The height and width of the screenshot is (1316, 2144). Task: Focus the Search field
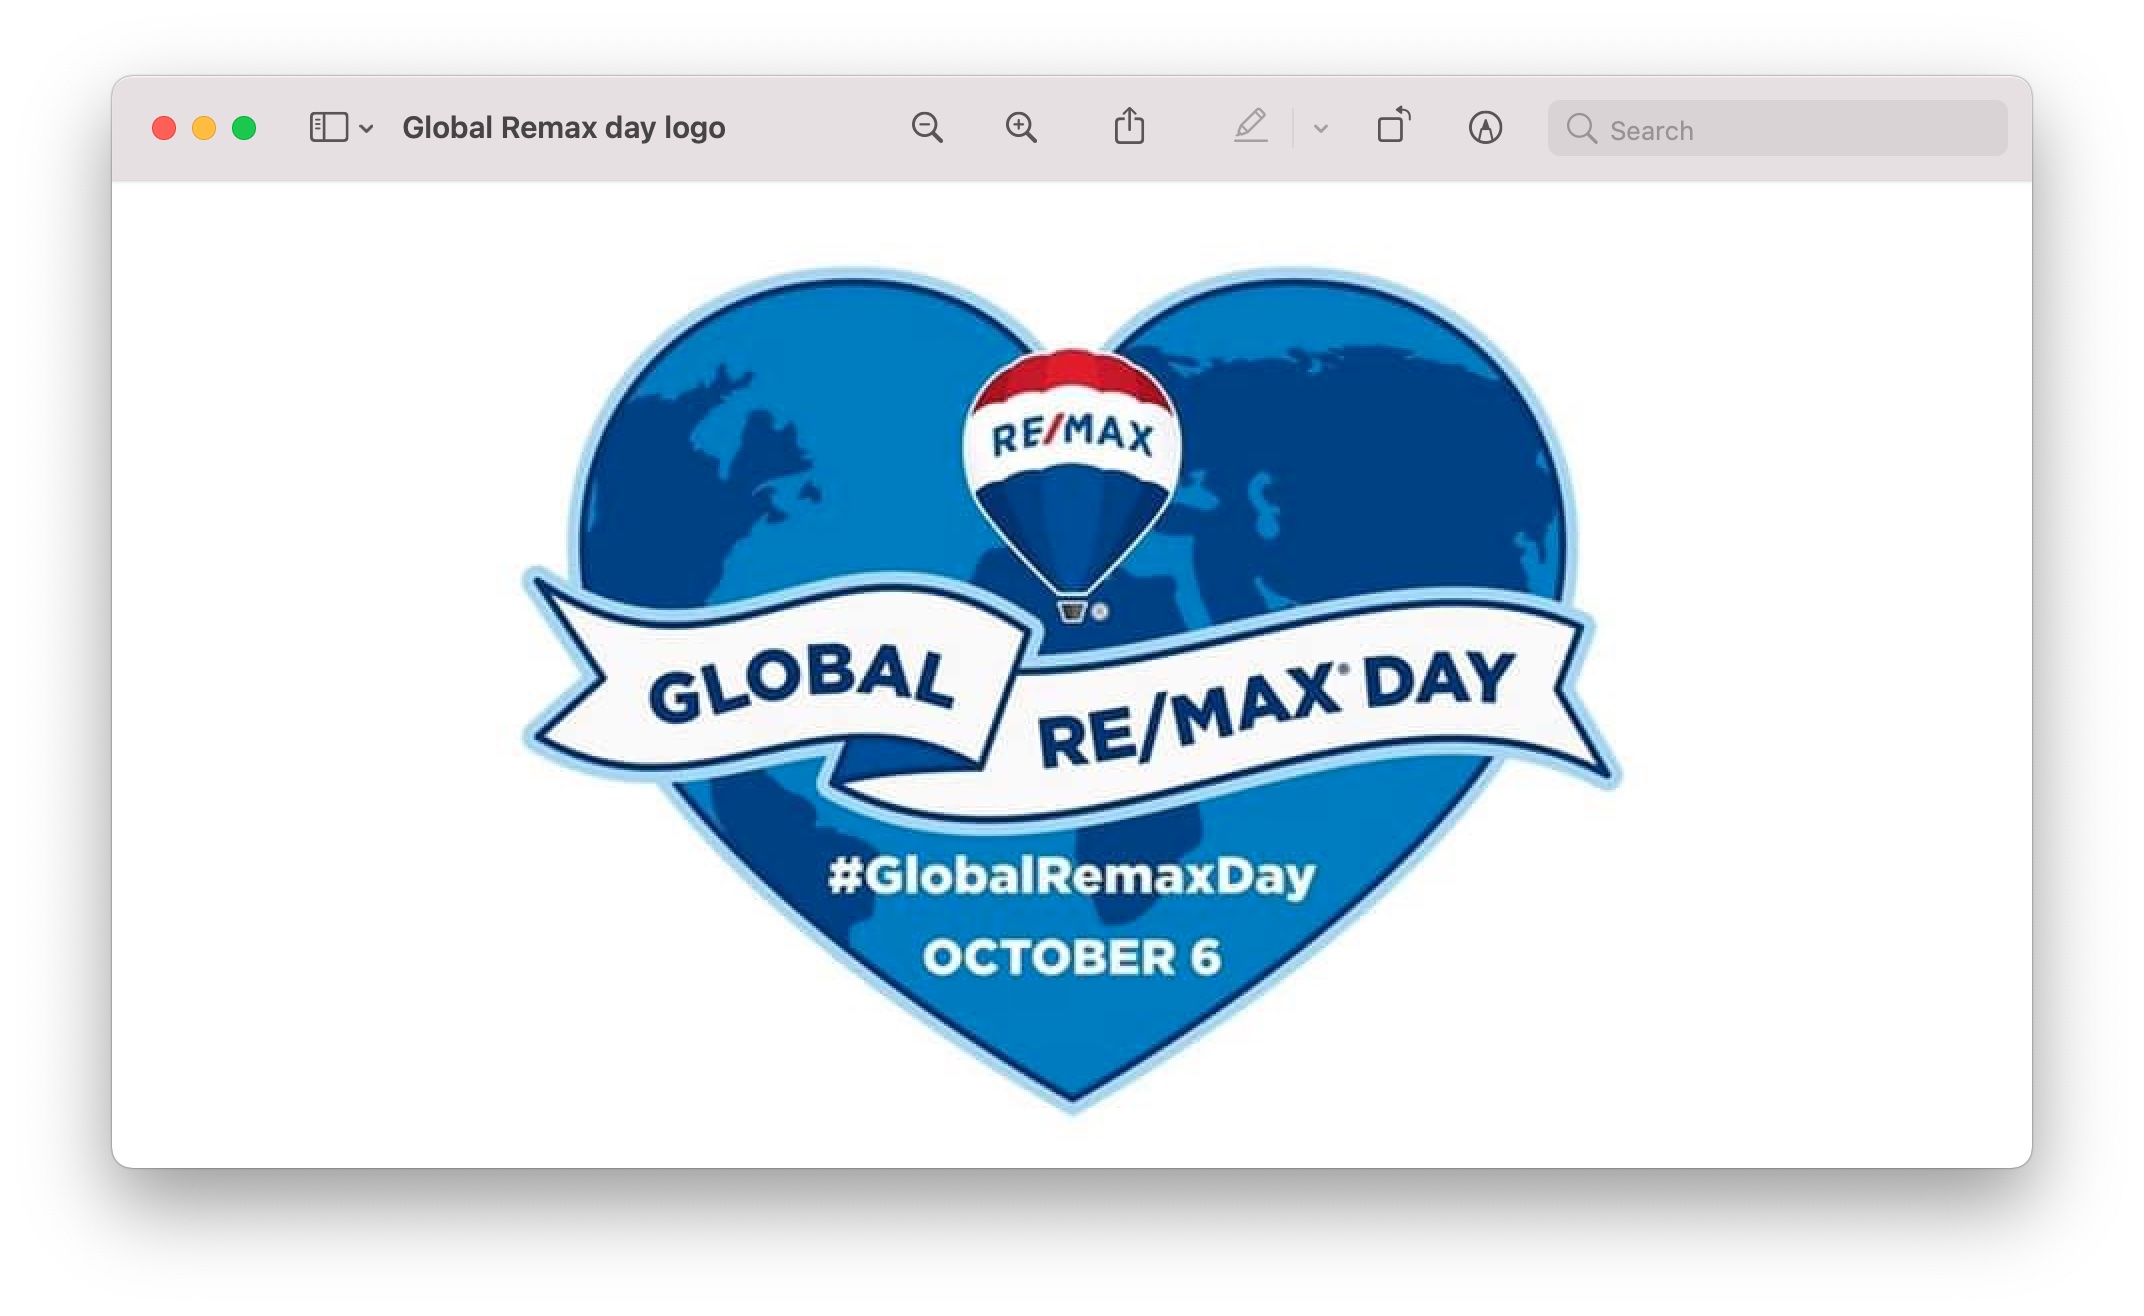(x=1777, y=128)
